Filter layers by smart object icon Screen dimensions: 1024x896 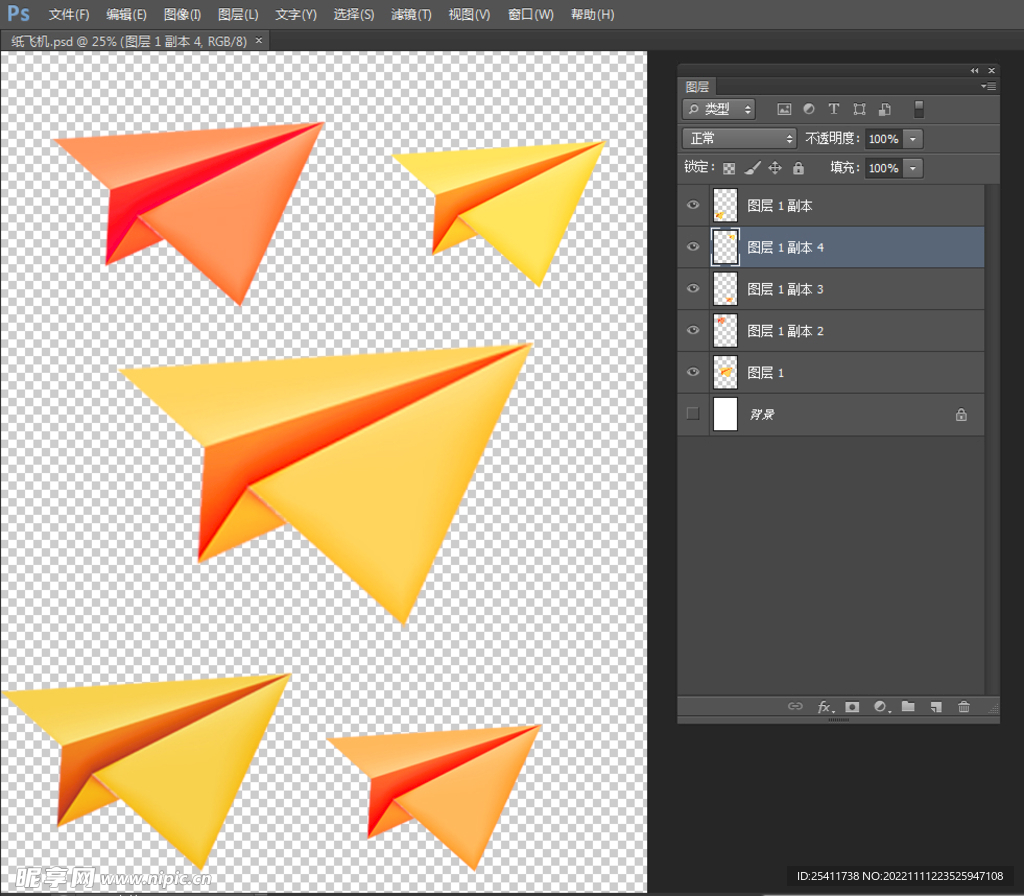[885, 109]
